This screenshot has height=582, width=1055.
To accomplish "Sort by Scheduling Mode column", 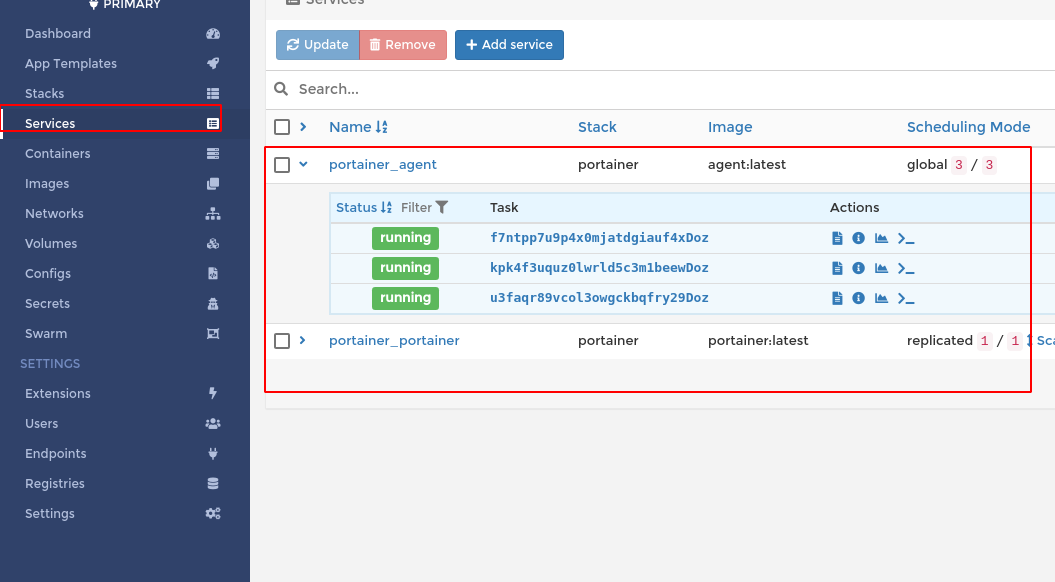I will coord(968,127).
